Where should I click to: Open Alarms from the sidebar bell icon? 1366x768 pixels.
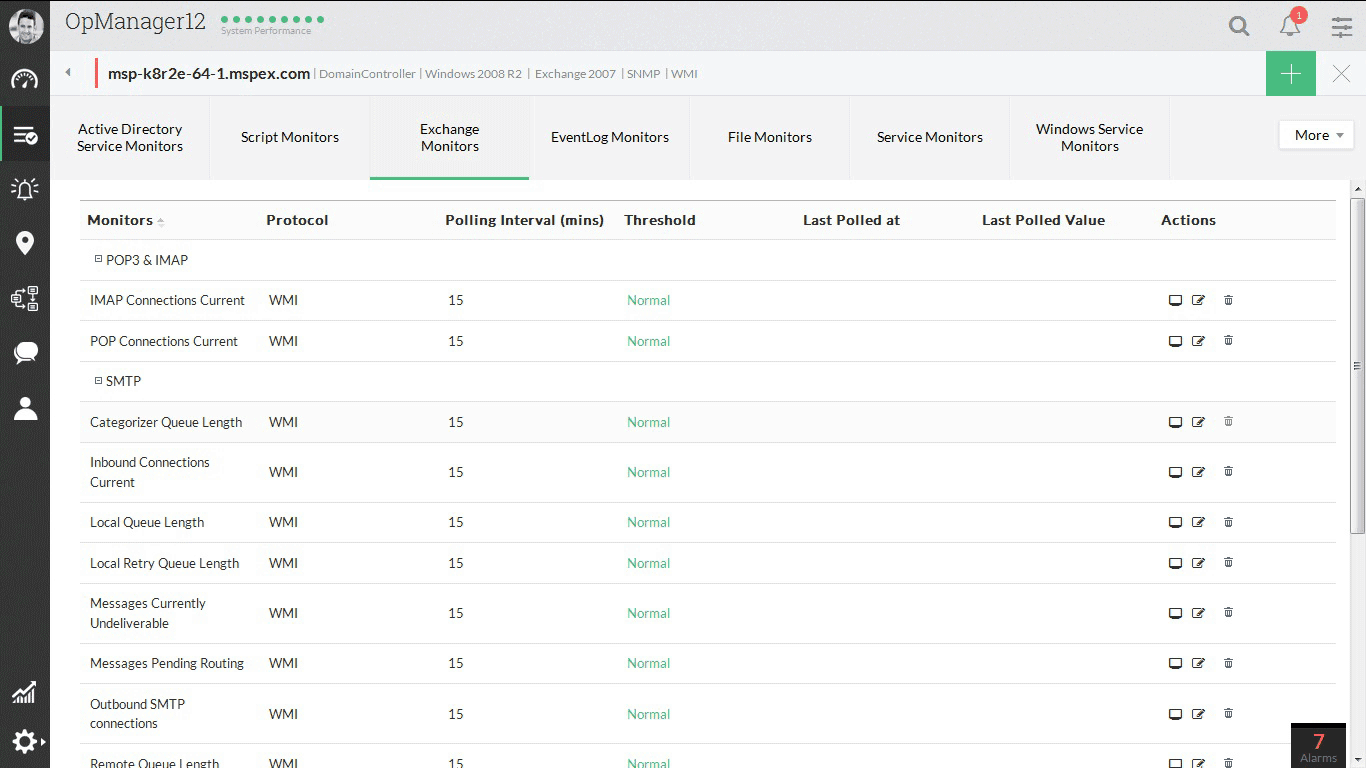(25, 188)
